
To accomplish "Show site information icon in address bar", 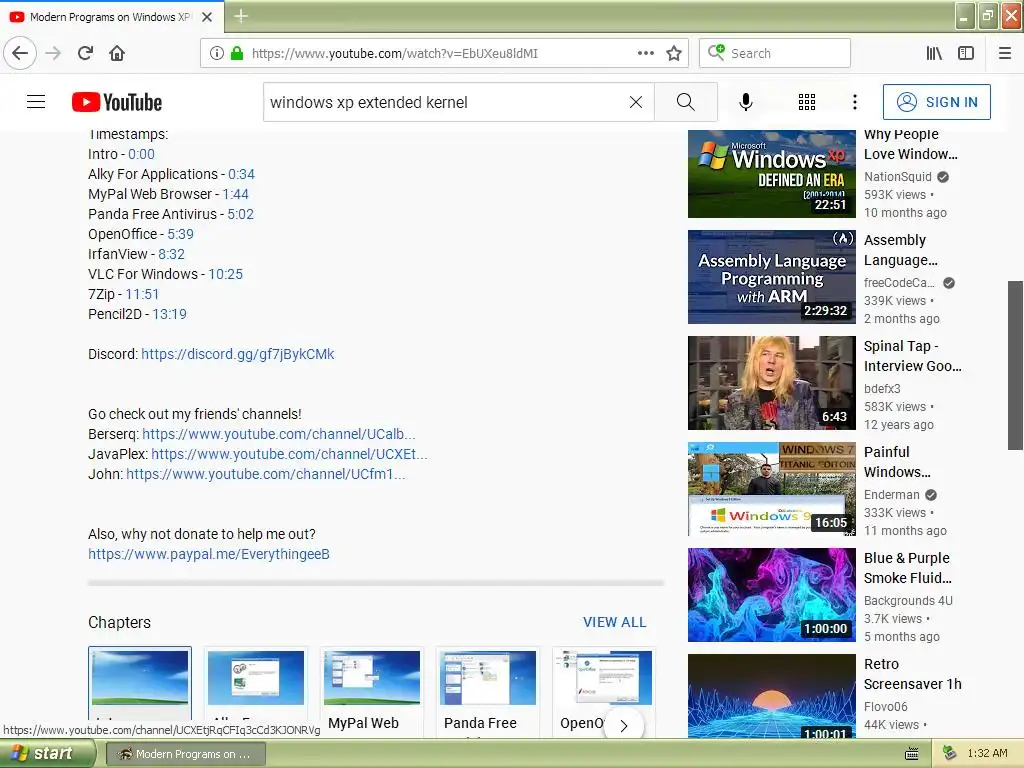I will pos(217,53).
